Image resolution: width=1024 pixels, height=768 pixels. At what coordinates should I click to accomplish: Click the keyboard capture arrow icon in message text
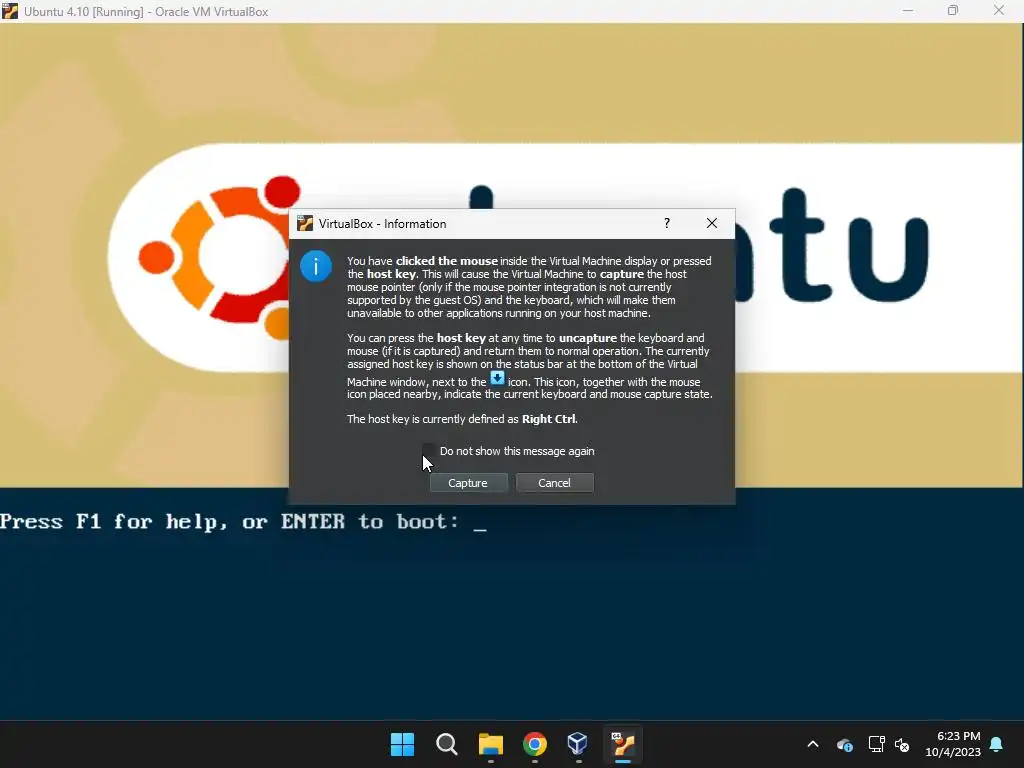497,378
